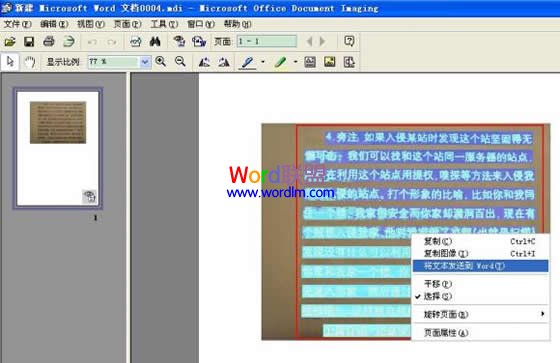The width and height of the screenshot is (560, 363).
Task: Choose 将文本发送到 Word(T) context entry
Action: point(480,266)
